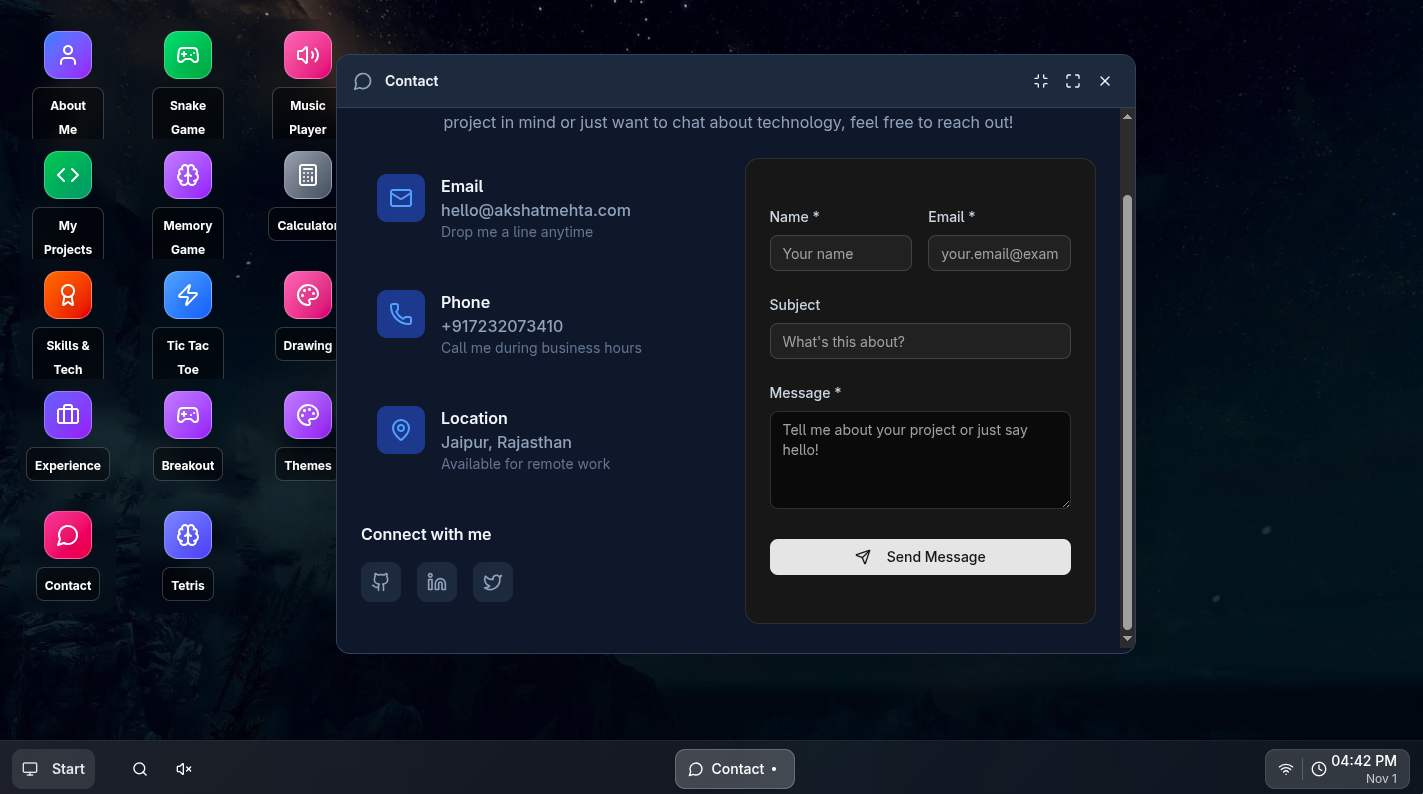The image size is (1423, 794).
Task: Click the 'Connect with me' heading
Action: click(x=426, y=534)
